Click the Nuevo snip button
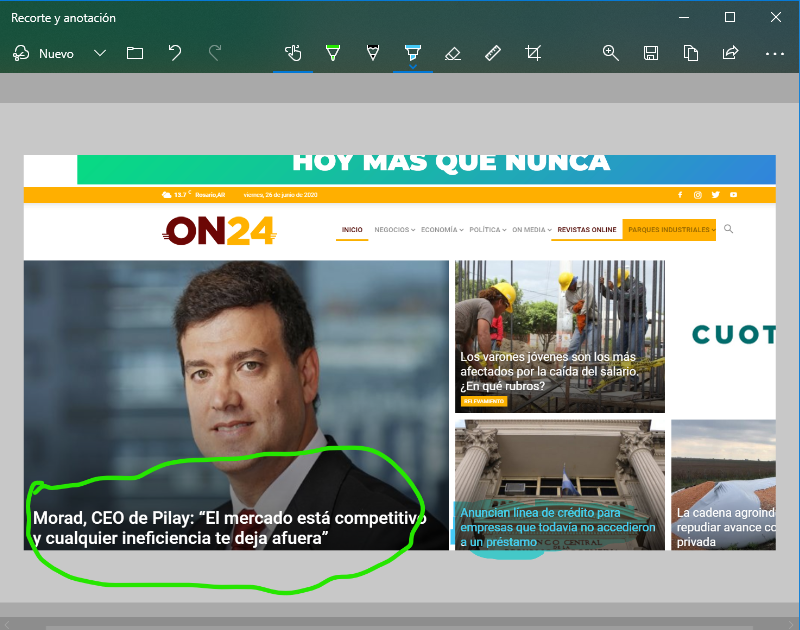This screenshot has width=800, height=630. click(43, 54)
